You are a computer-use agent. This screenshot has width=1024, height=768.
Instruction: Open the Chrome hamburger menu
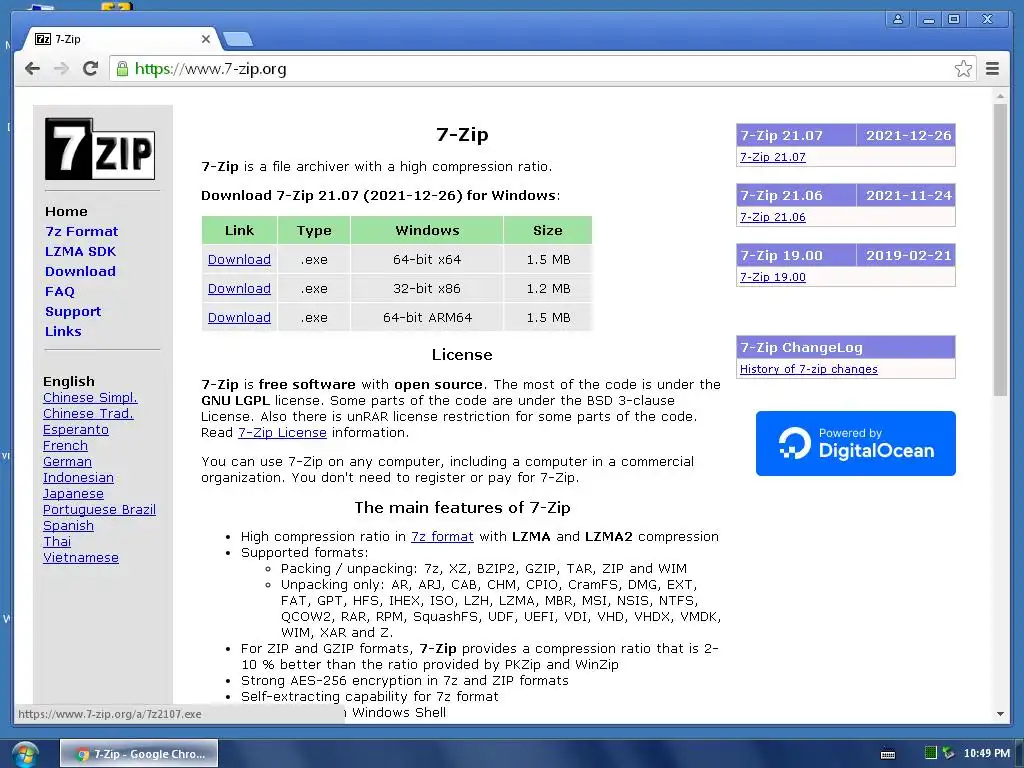coord(992,69)
